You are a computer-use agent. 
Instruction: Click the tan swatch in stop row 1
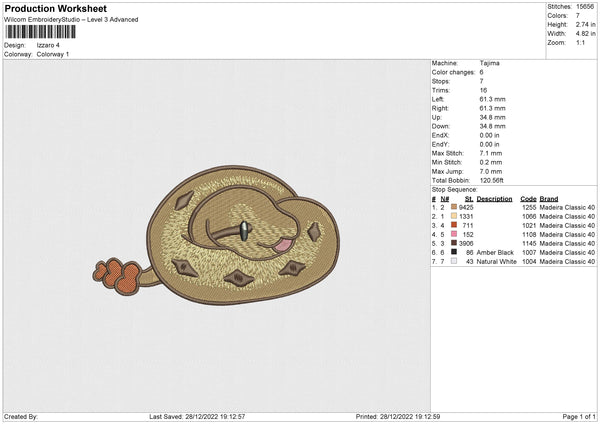tap(454, 207)
